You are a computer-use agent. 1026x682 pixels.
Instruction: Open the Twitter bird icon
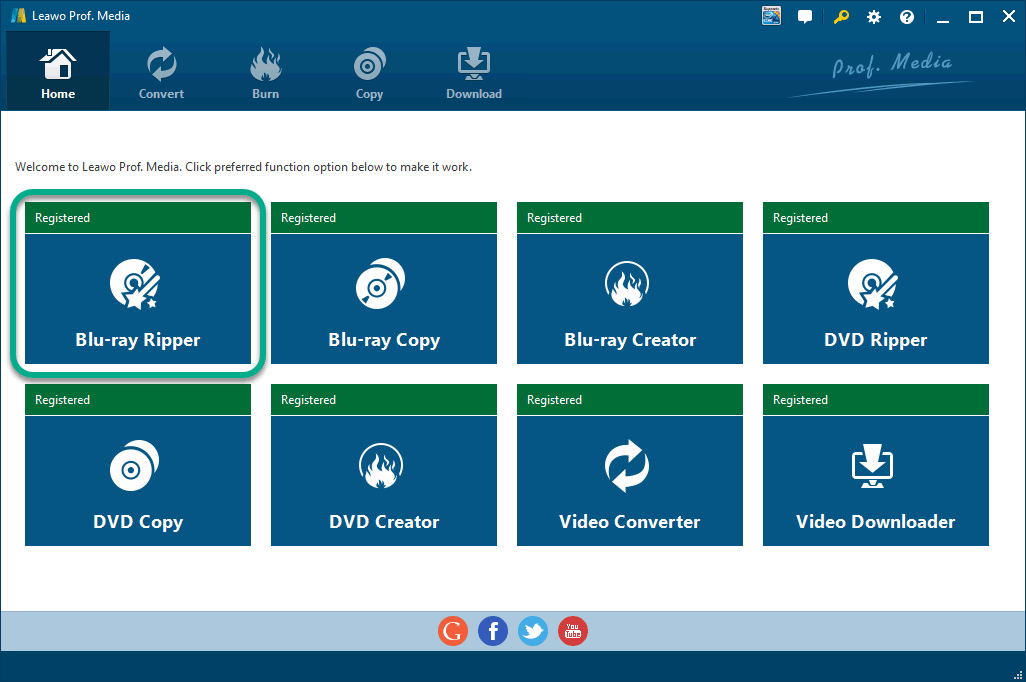pos(533,631)
